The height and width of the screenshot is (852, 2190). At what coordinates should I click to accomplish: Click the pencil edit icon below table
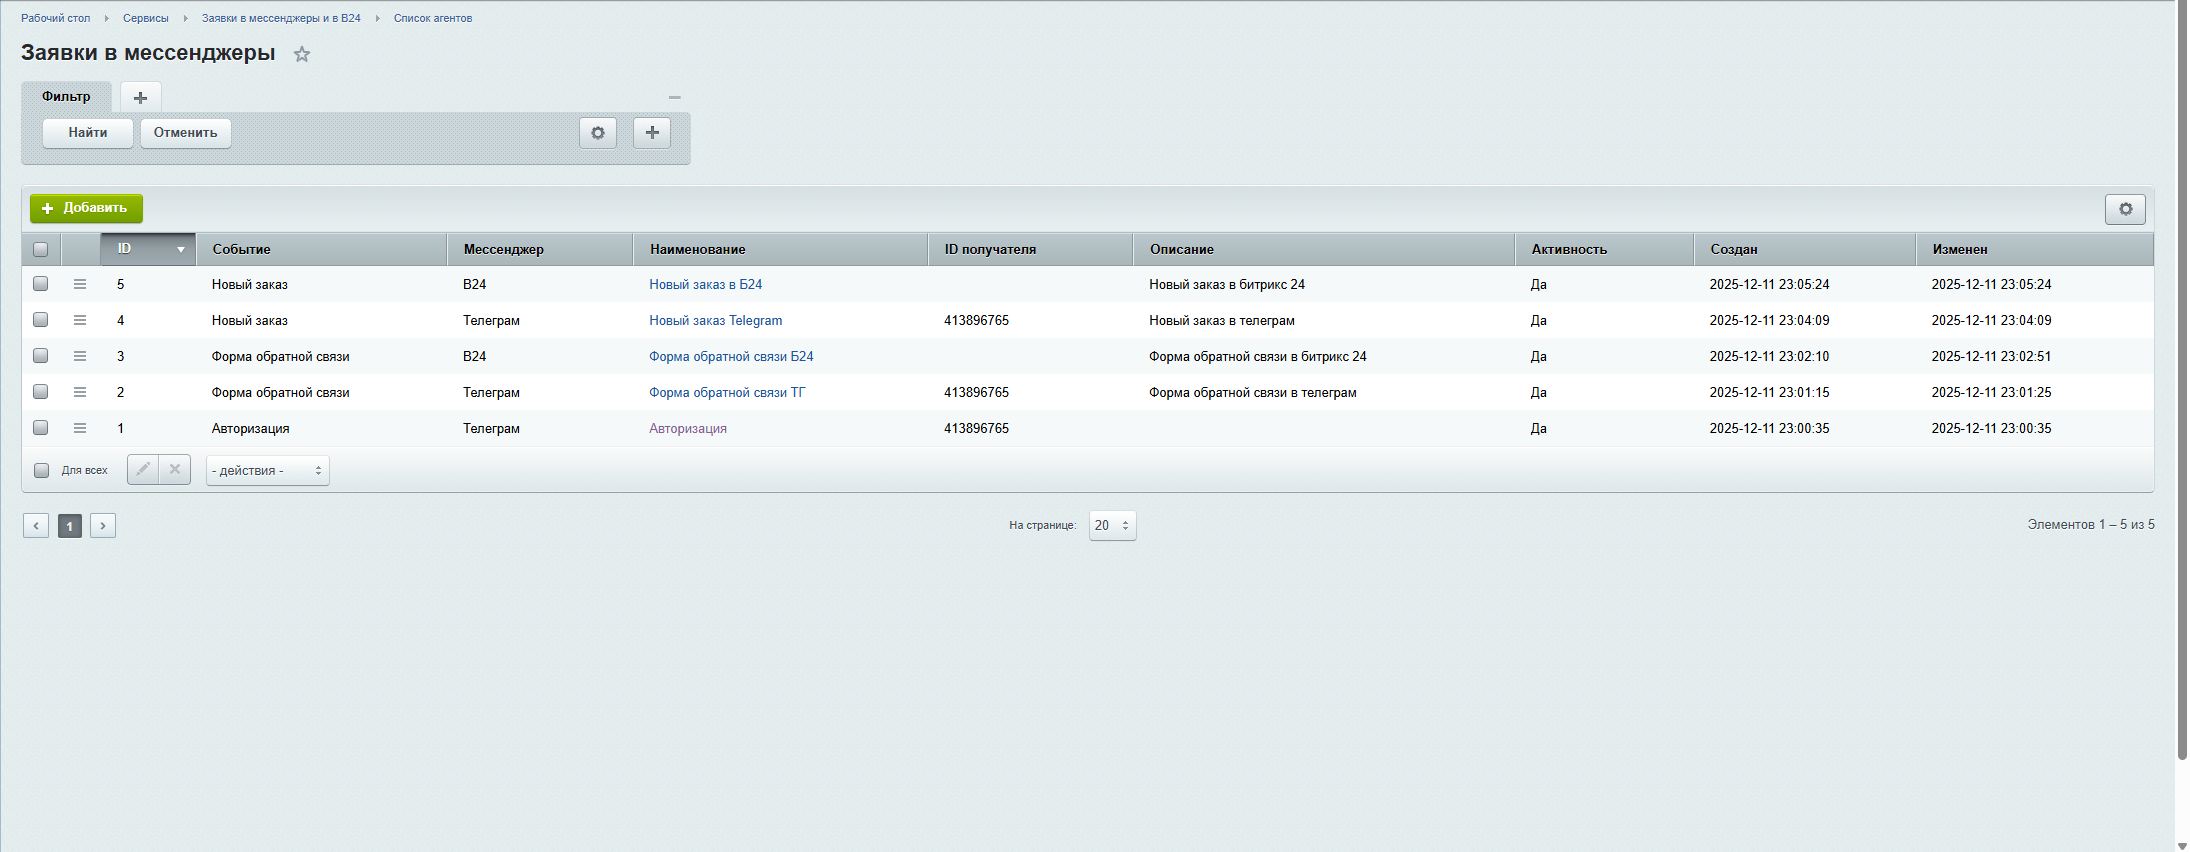point(143,470)
